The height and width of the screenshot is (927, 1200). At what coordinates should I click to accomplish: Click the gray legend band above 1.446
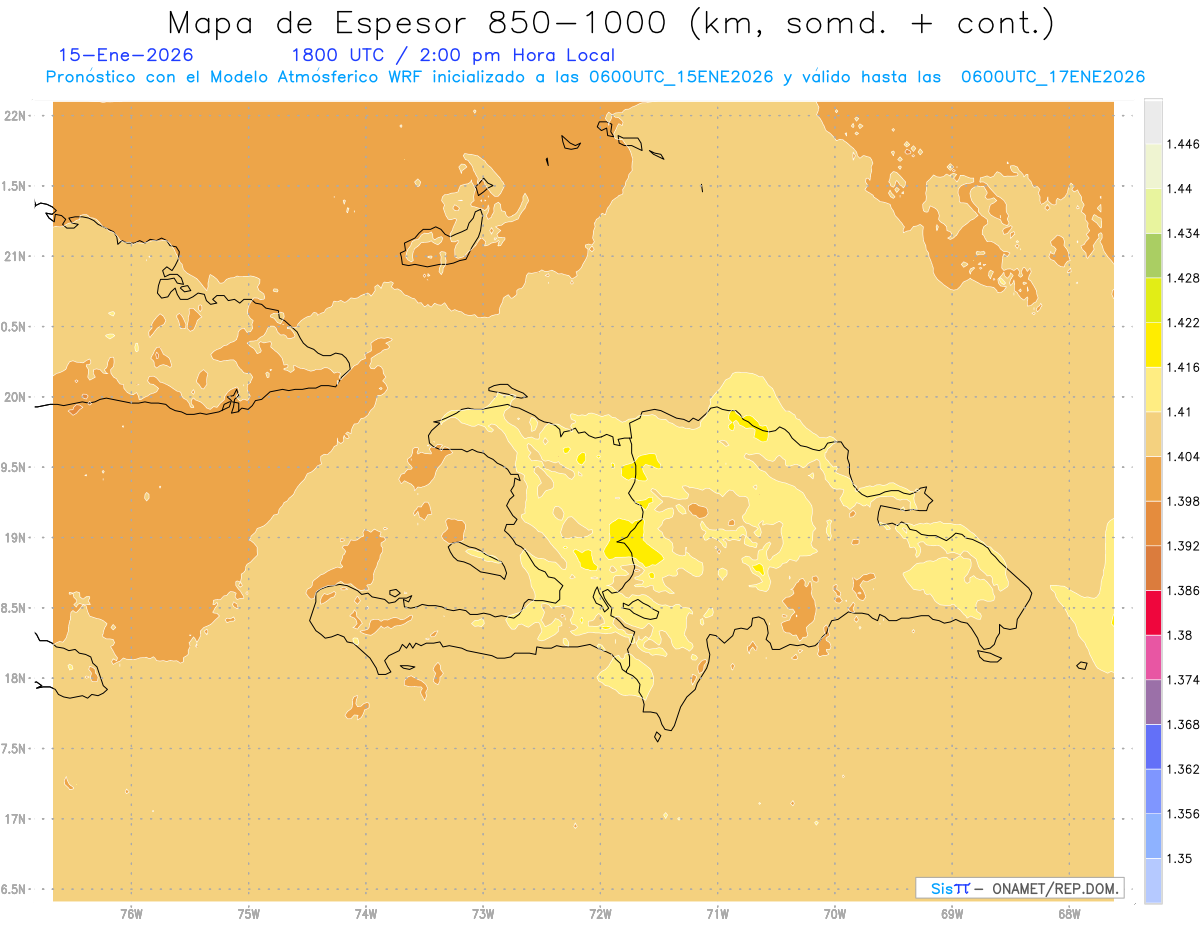(x=1153, y=121)
